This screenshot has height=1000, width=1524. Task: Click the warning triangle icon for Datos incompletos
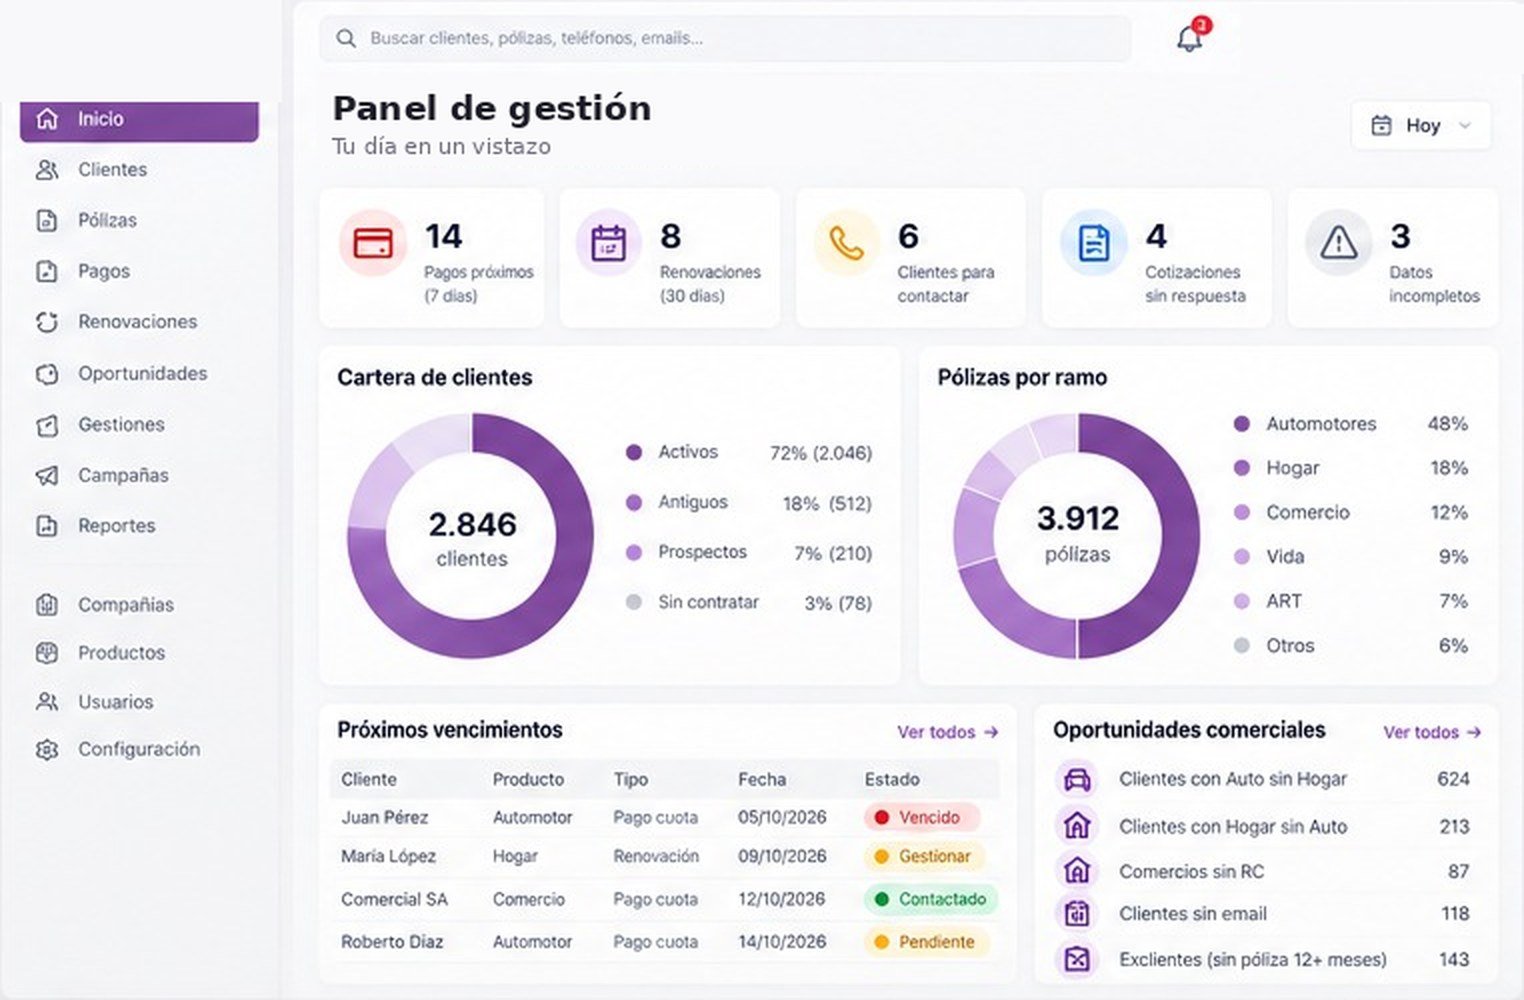[1338, 243]
